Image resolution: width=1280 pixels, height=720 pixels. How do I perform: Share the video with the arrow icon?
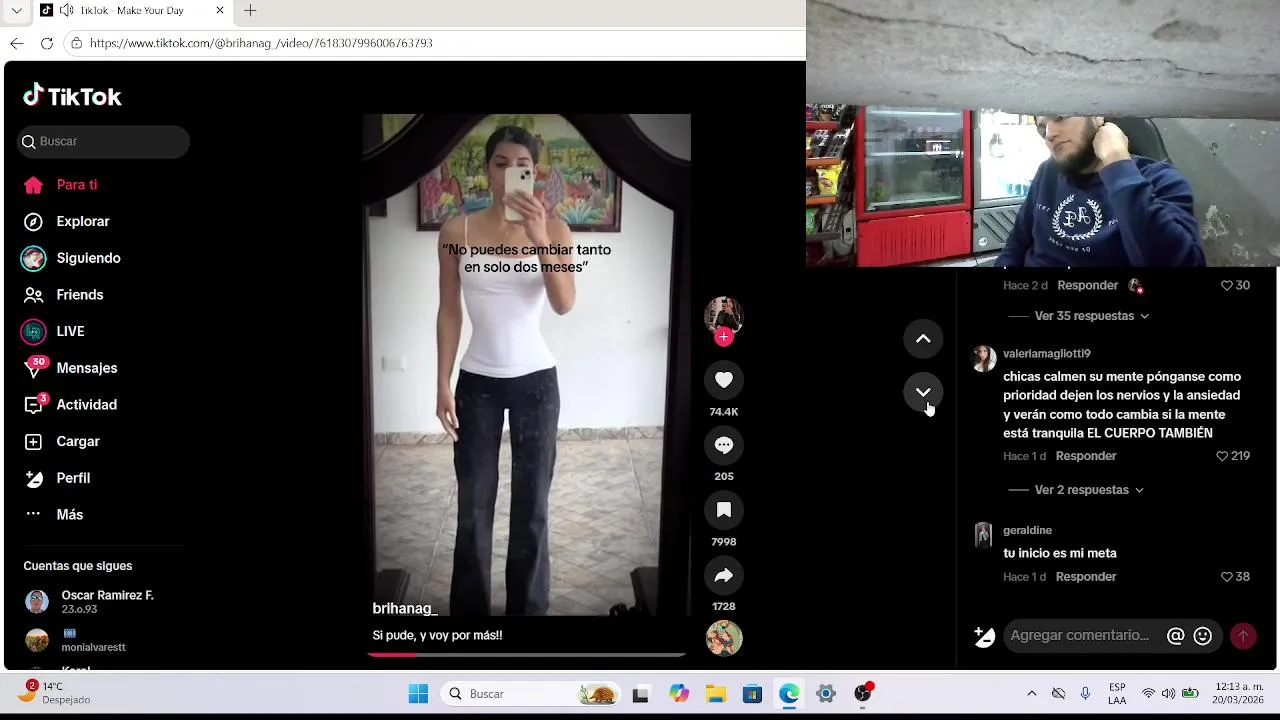pos(724,575)
